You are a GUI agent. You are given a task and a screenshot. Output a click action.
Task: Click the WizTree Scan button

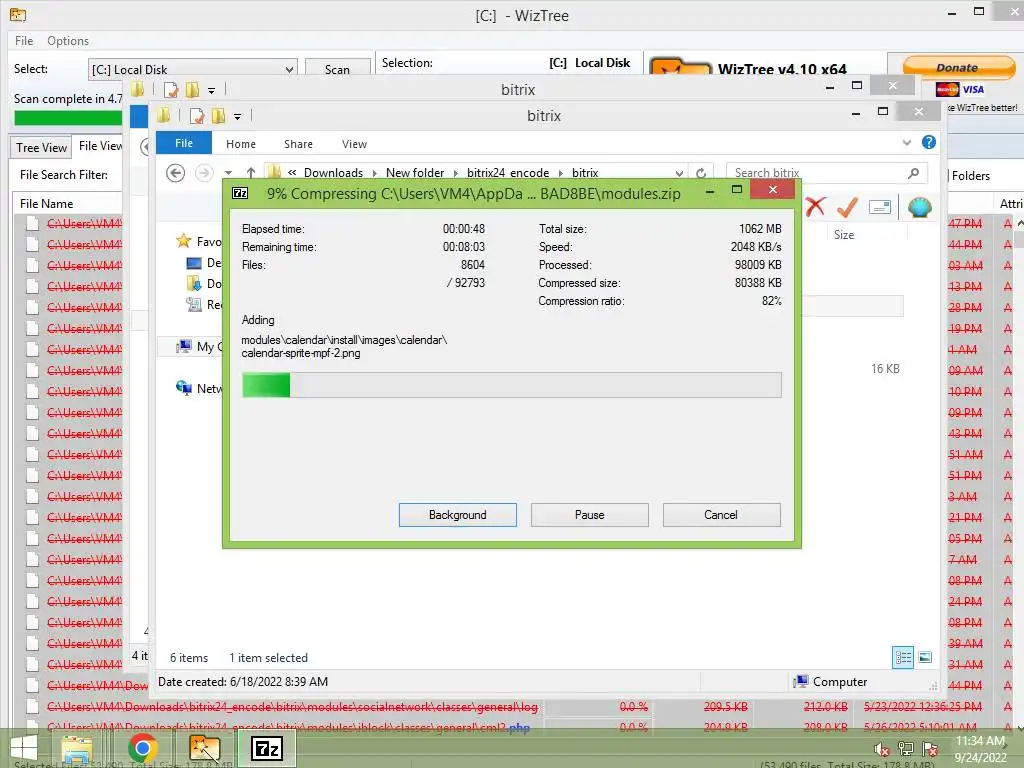[338, 69]
